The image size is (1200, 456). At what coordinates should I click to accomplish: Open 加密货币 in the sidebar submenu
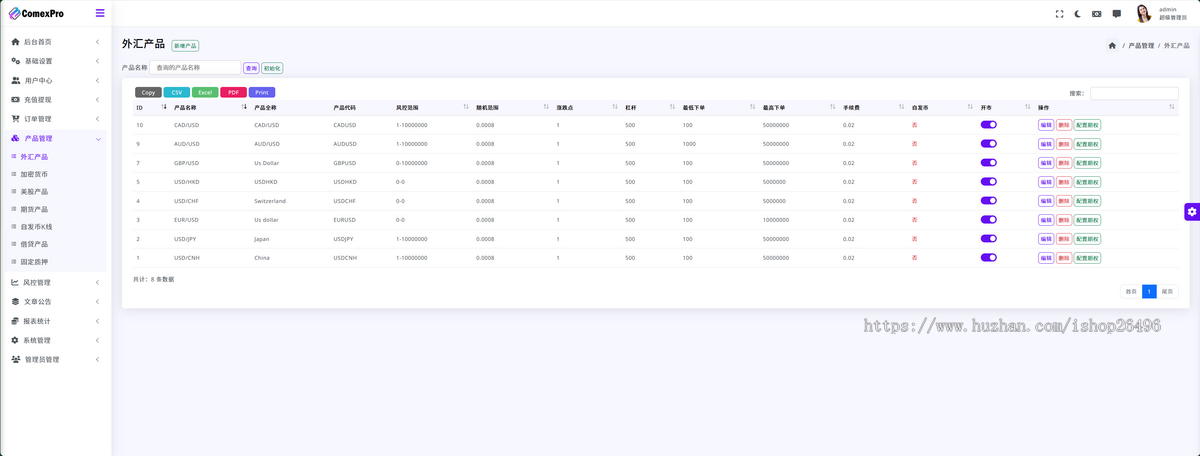34,174
